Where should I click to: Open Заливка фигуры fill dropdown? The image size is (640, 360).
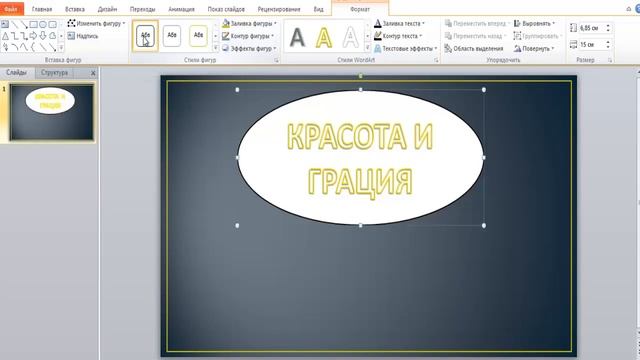249,23
